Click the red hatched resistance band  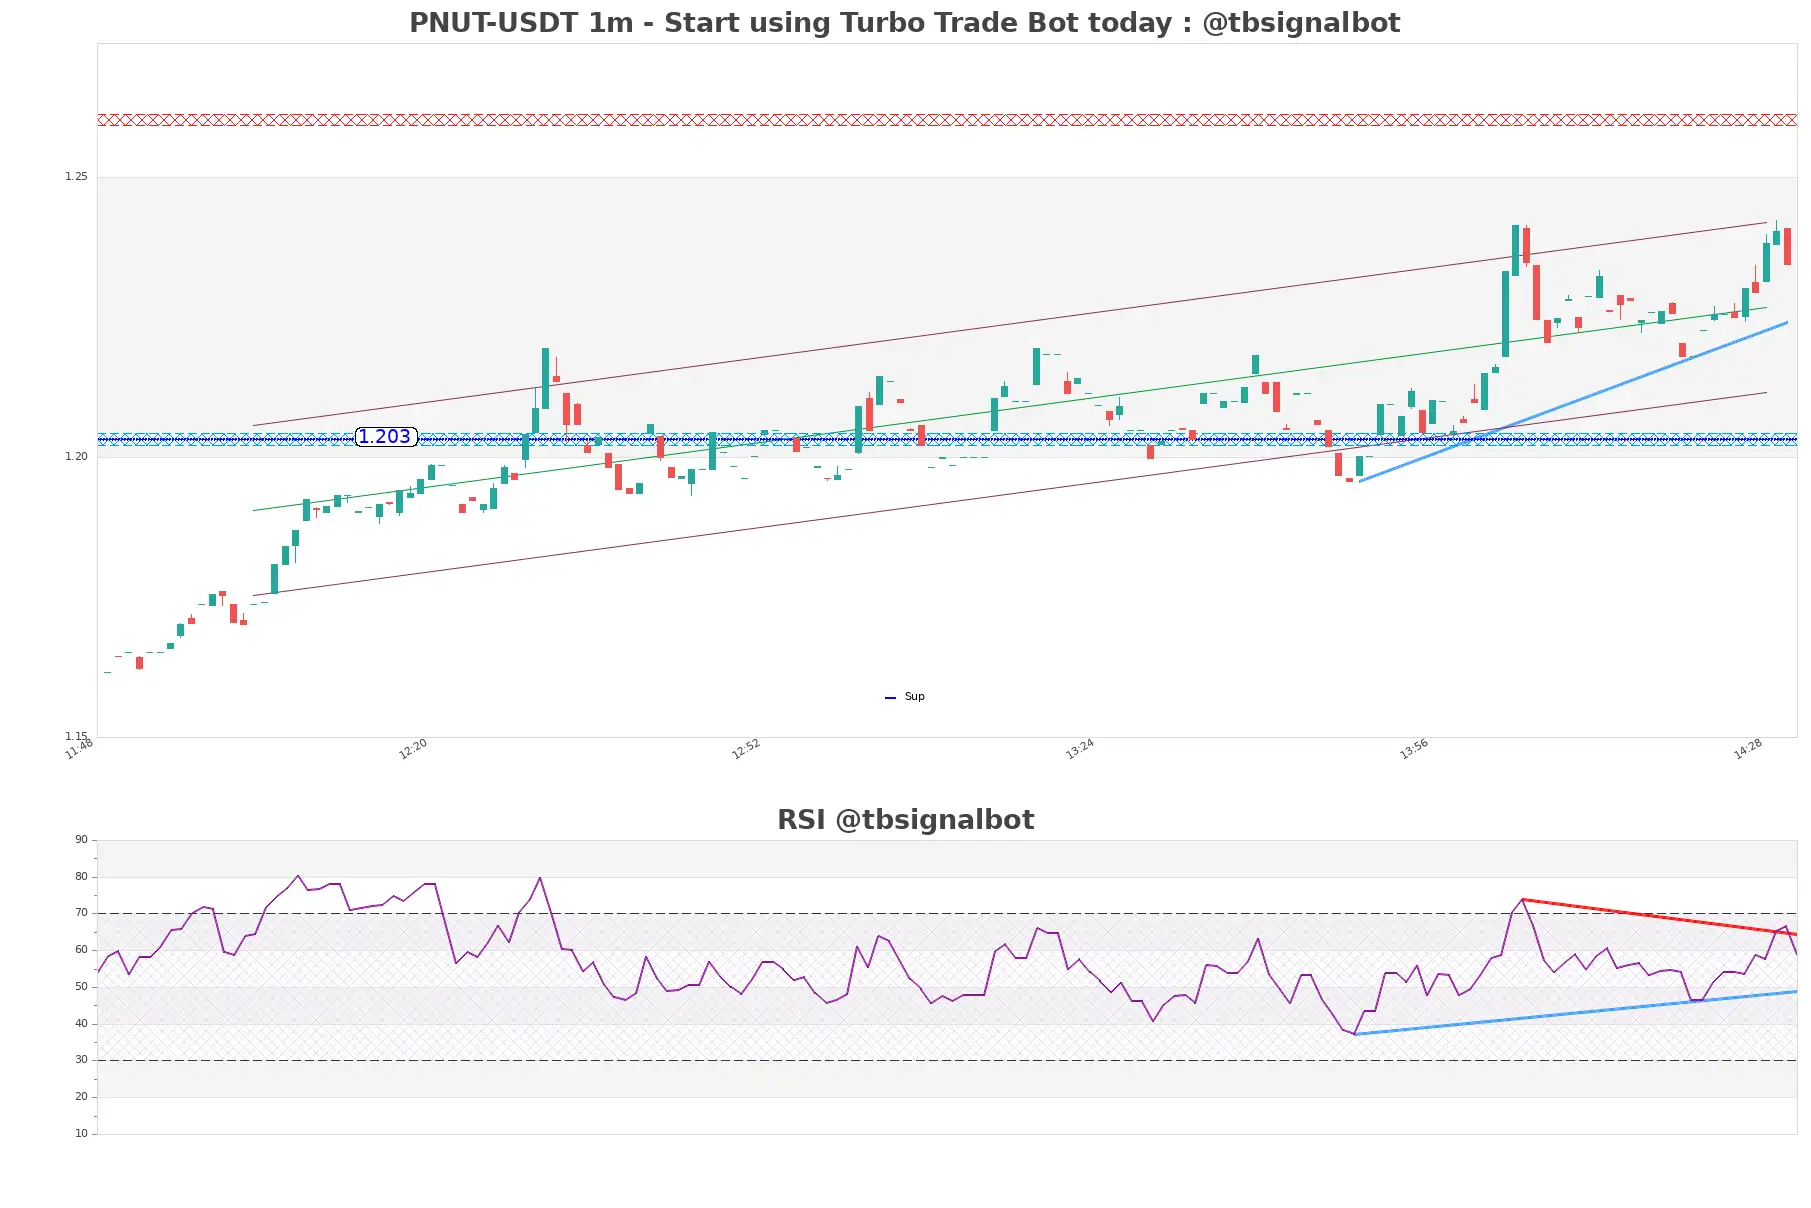947,120
